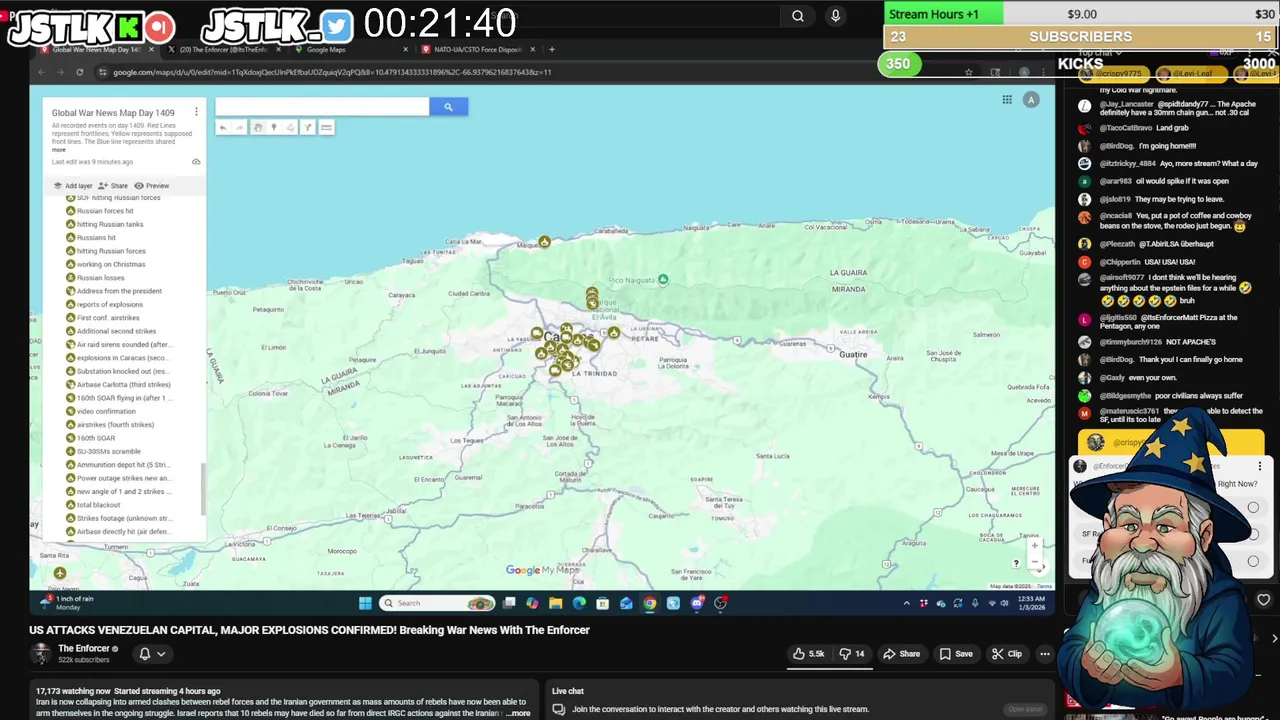Zoom in on the map
Image resolution: width=1280 pixels, height=720 pixels.
point(1035,546)
